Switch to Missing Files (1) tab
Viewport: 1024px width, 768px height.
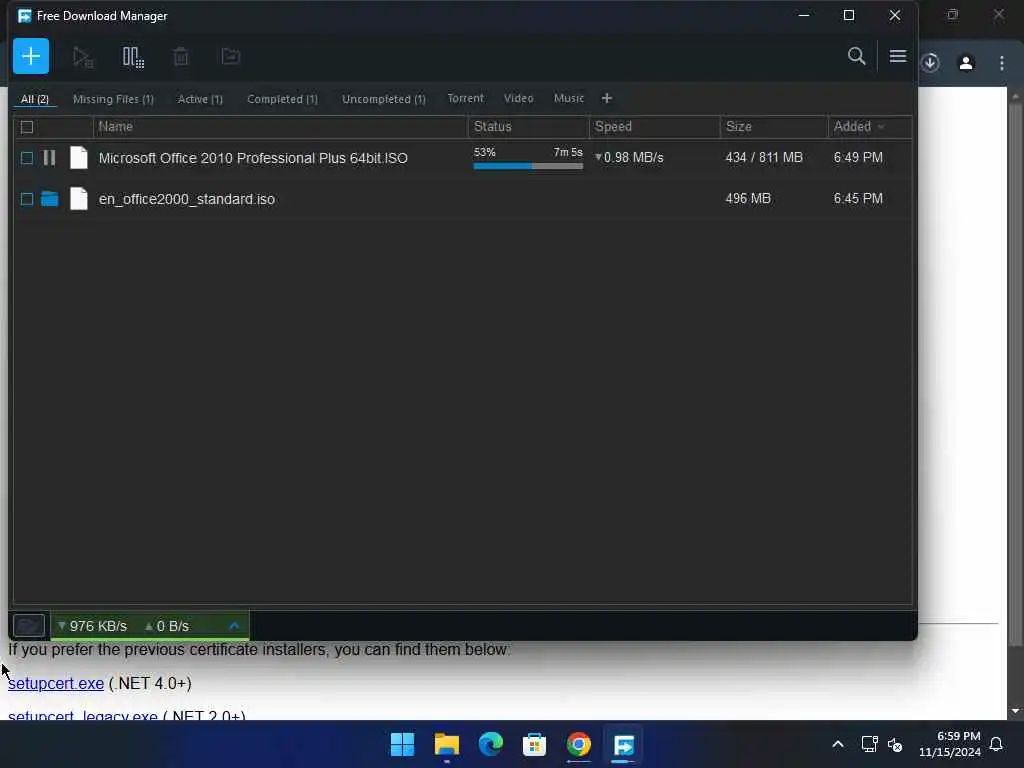tap(113, 99)
